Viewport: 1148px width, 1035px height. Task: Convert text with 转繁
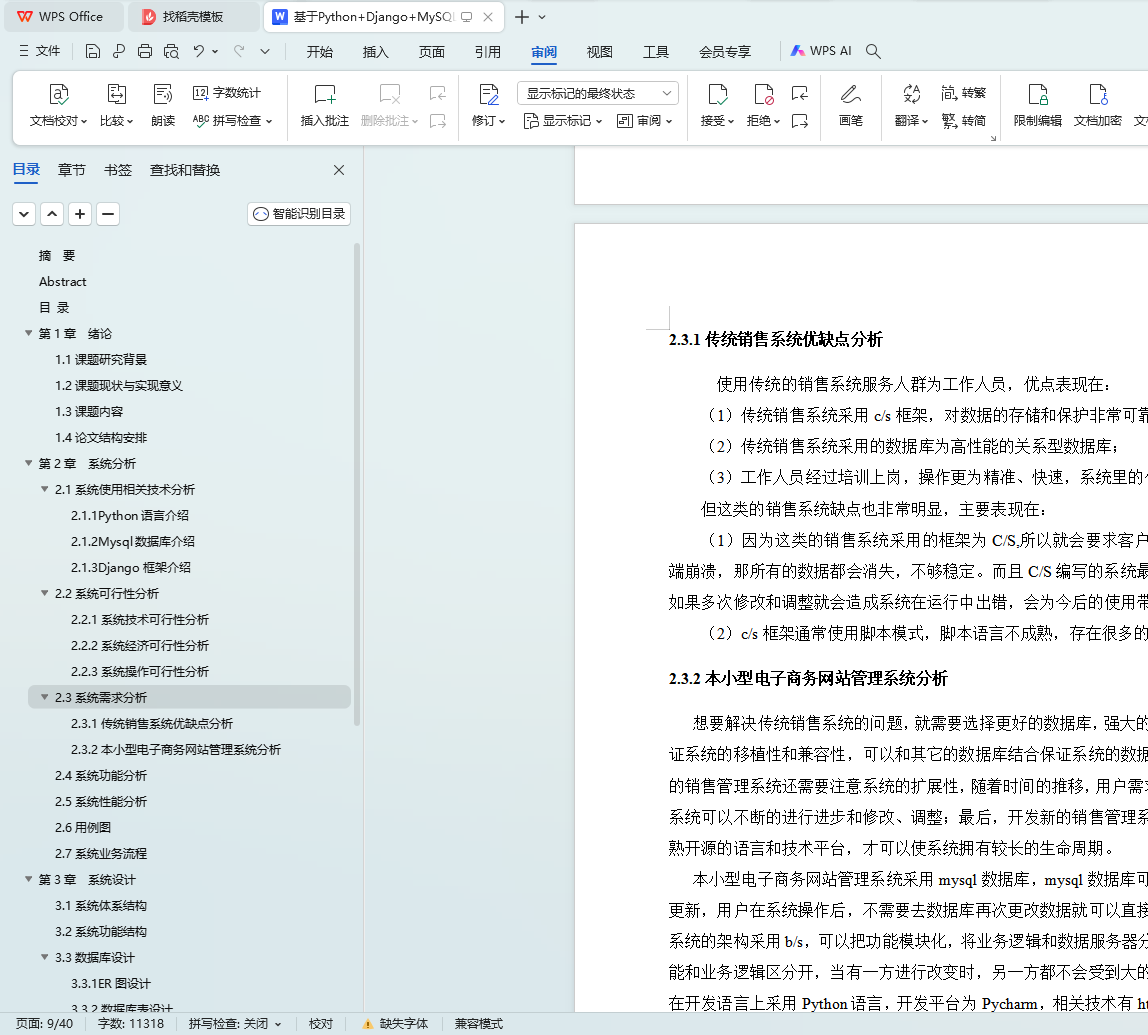pyautogui.click(x=964, y=93)
